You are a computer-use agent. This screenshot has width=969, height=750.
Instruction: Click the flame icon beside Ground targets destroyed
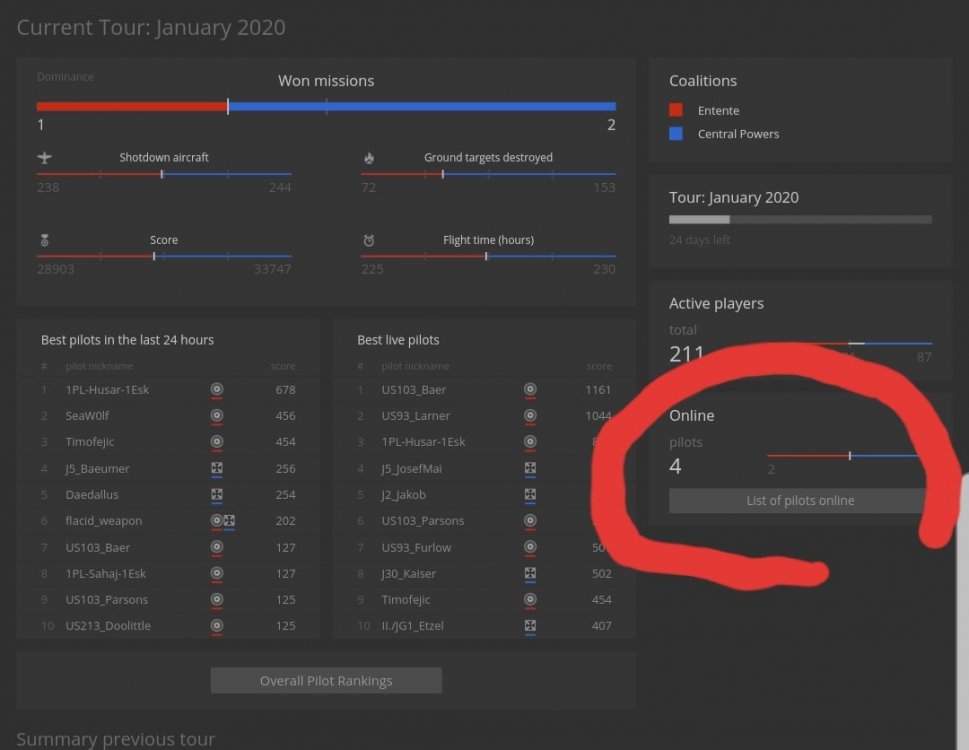[369, 158]
